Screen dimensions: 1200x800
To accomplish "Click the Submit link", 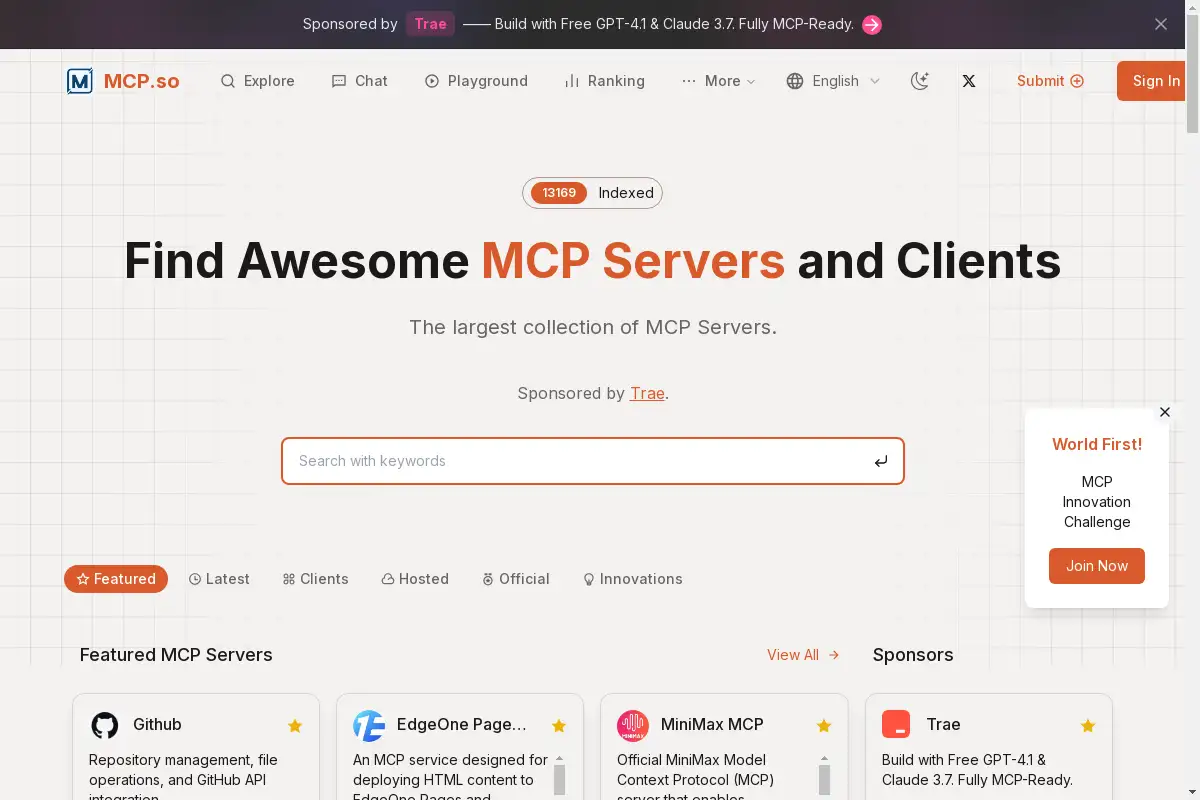I will click(x=1050, y=81).
